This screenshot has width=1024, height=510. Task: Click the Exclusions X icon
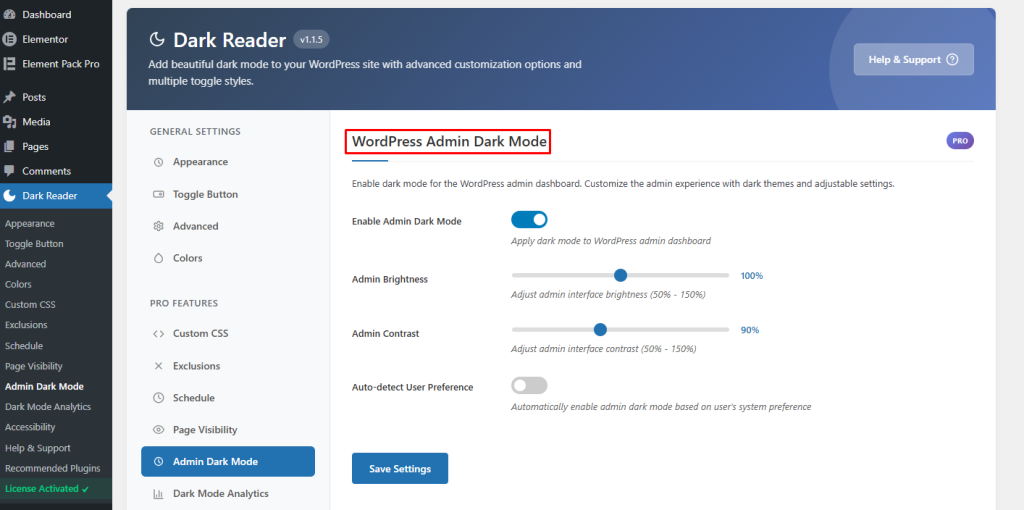click(158, 366)
